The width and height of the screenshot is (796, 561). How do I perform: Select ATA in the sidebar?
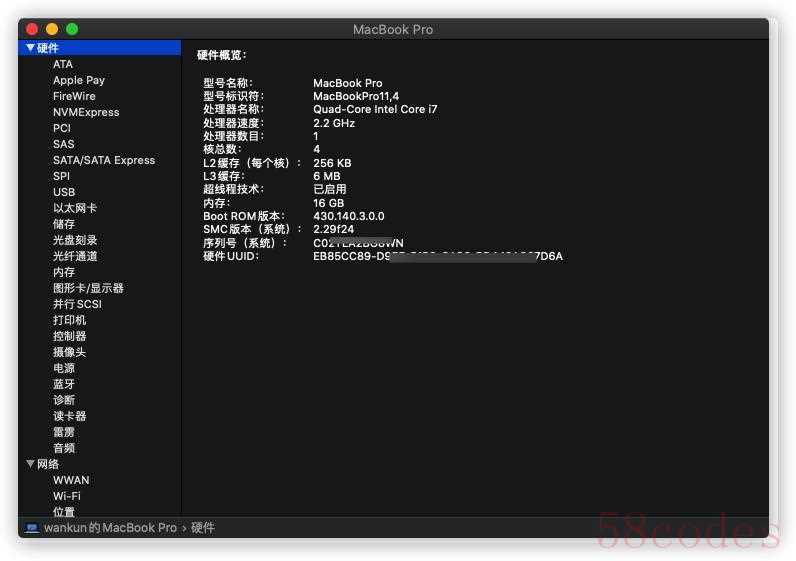(63, 64)
